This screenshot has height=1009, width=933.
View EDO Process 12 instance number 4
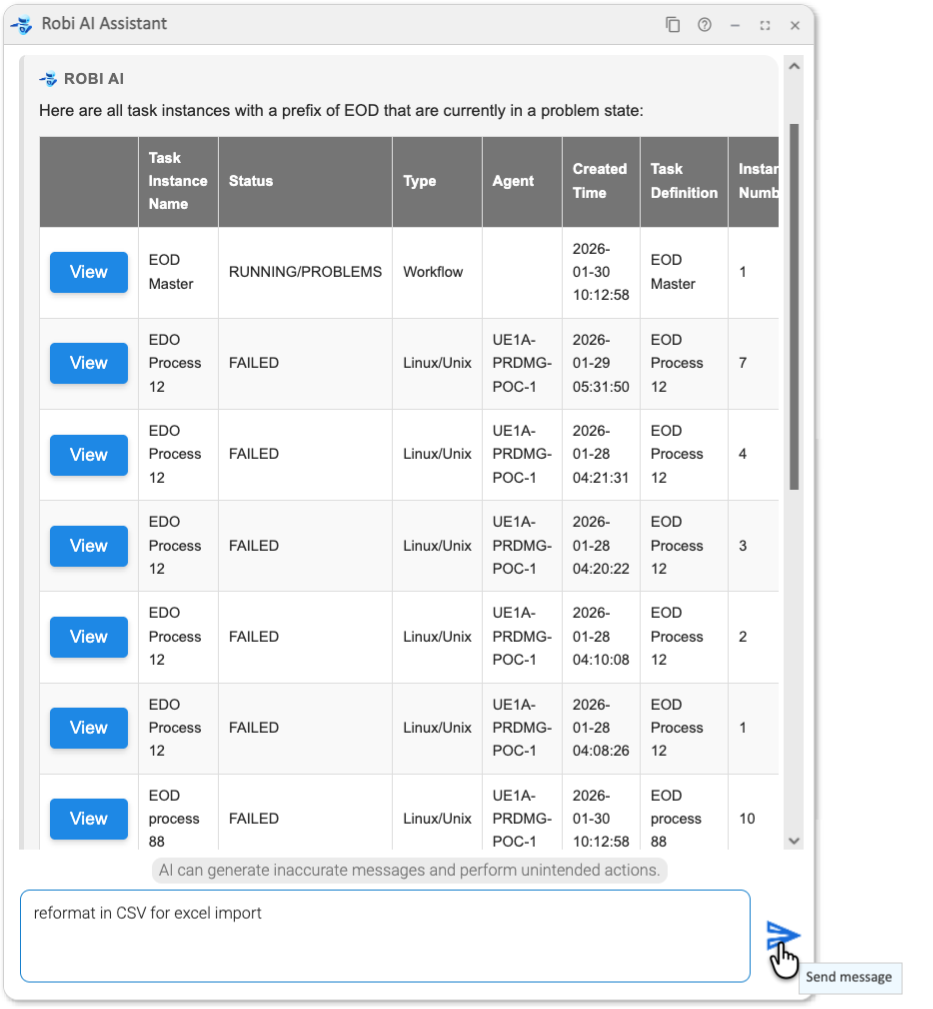pos(89,454)
